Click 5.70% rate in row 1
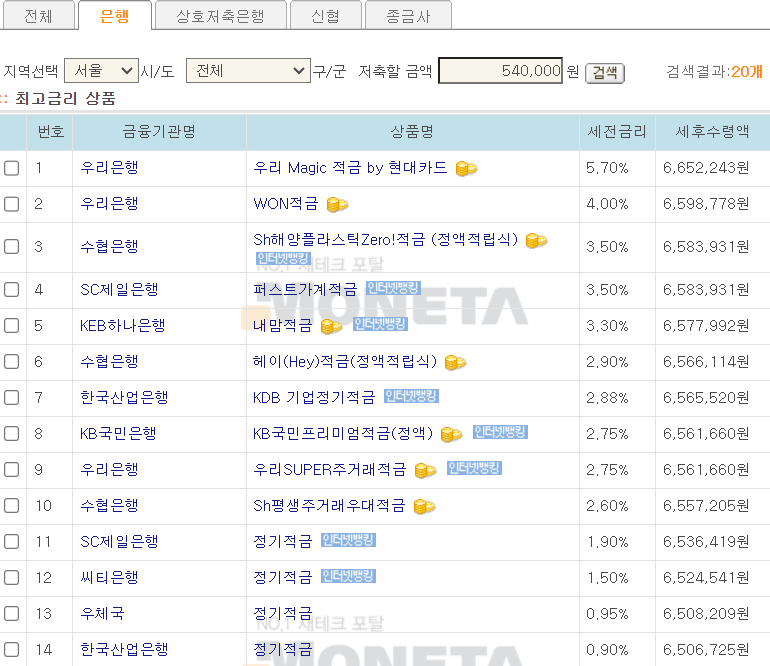 pos(607,168)
